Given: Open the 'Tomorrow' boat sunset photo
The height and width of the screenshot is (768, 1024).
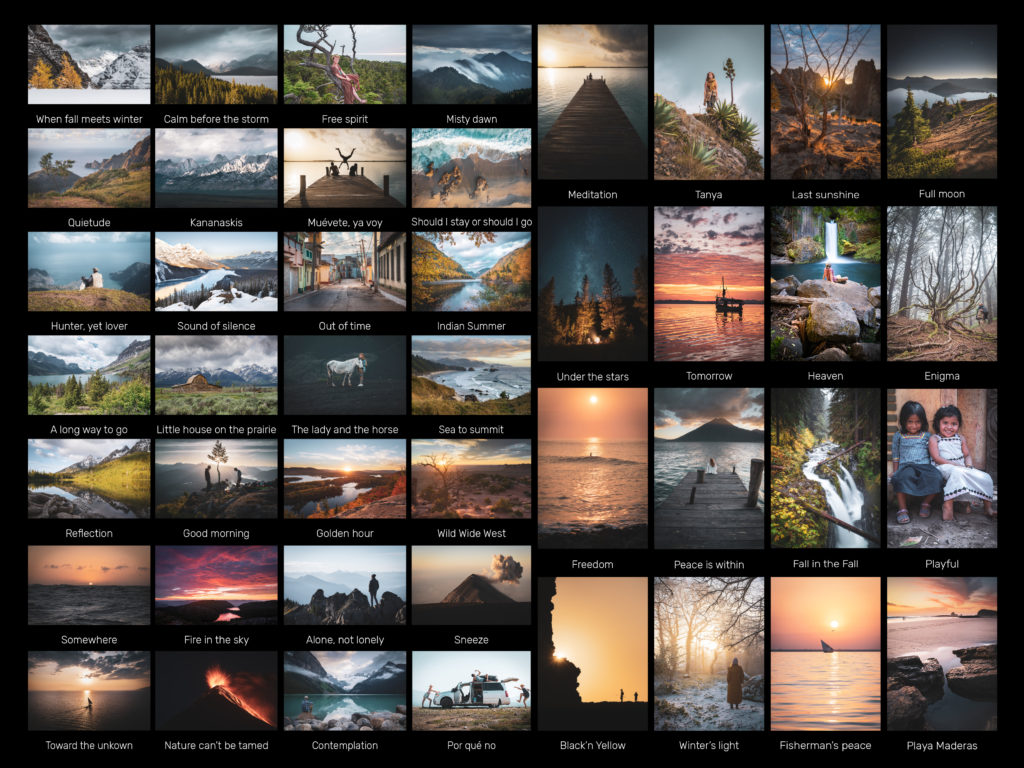Looking at the screenshot, I should click(x=709, y=284).
